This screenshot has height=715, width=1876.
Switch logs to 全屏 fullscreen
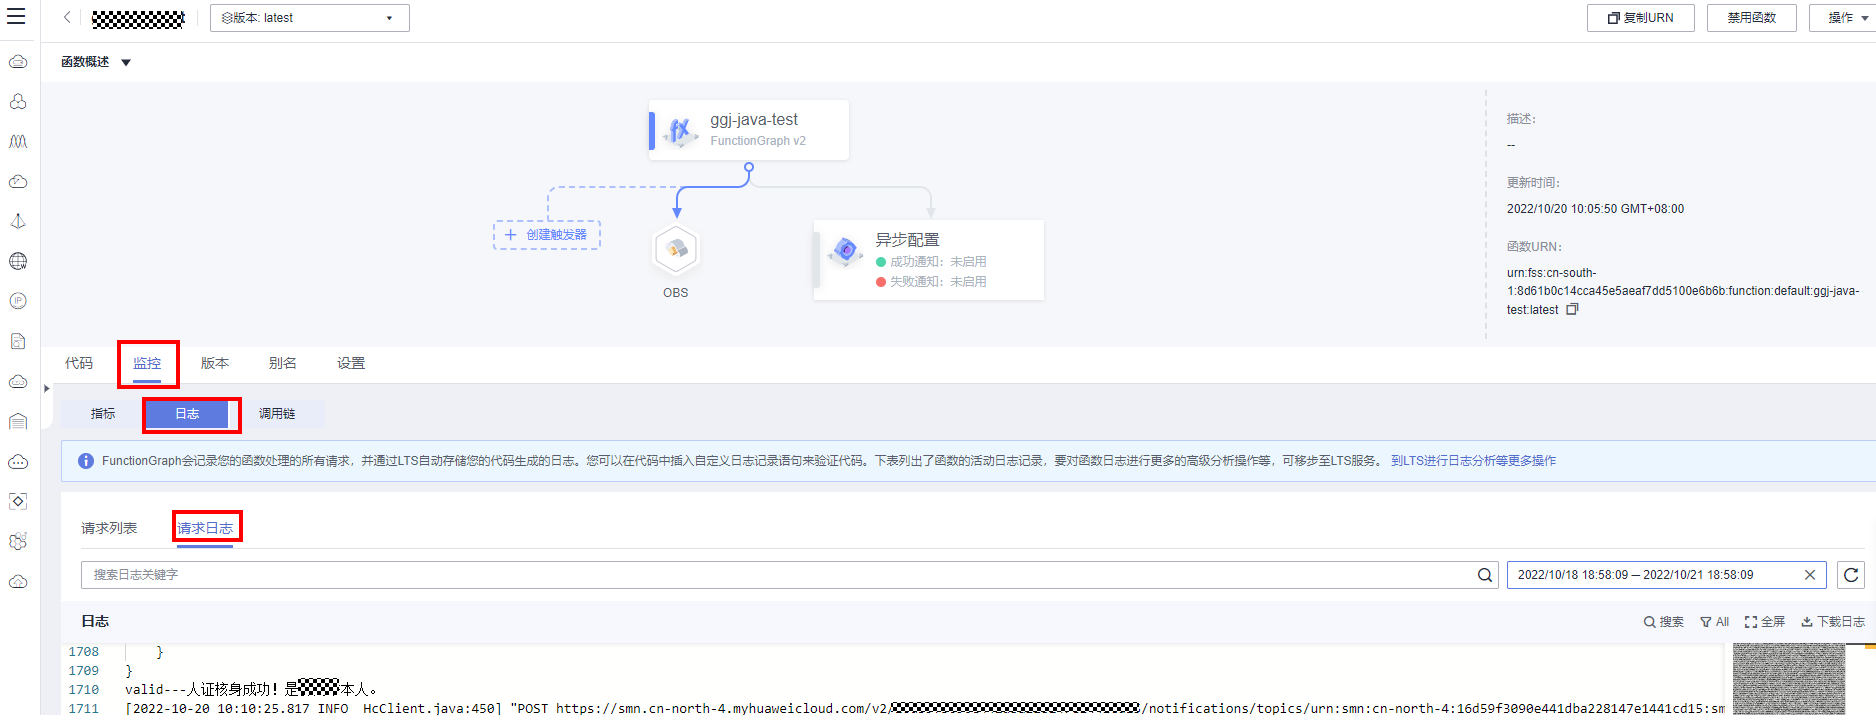point(1764,622)
